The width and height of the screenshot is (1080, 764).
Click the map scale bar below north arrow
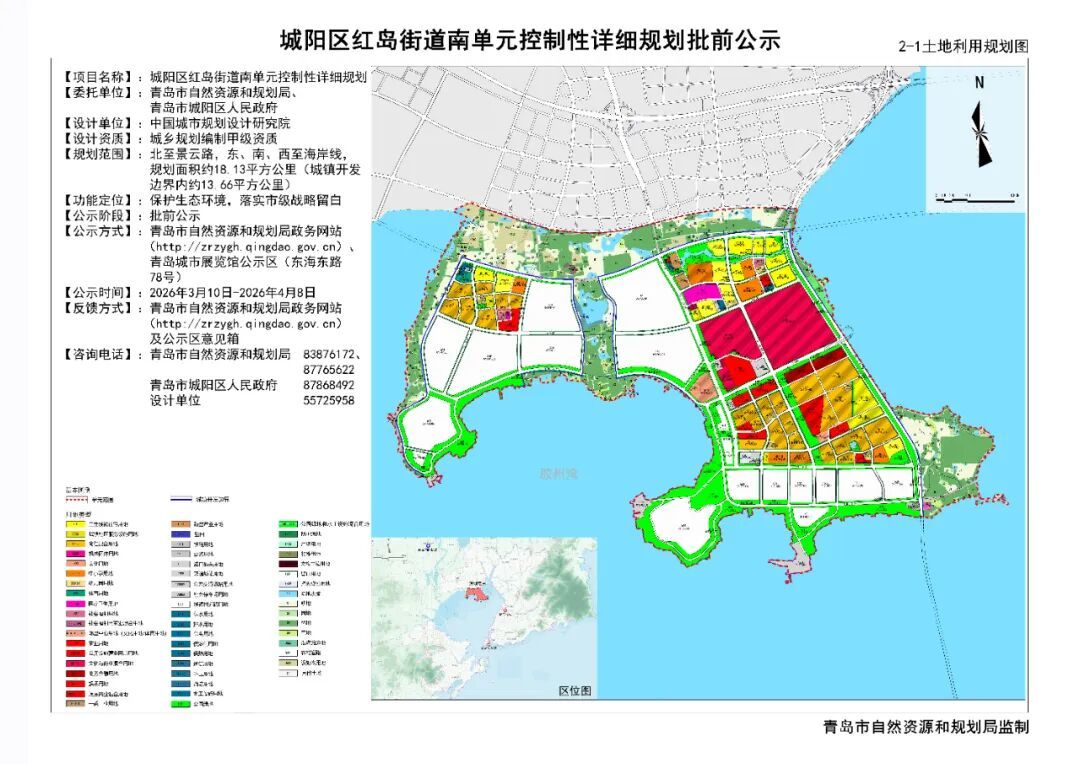(977, 198)
